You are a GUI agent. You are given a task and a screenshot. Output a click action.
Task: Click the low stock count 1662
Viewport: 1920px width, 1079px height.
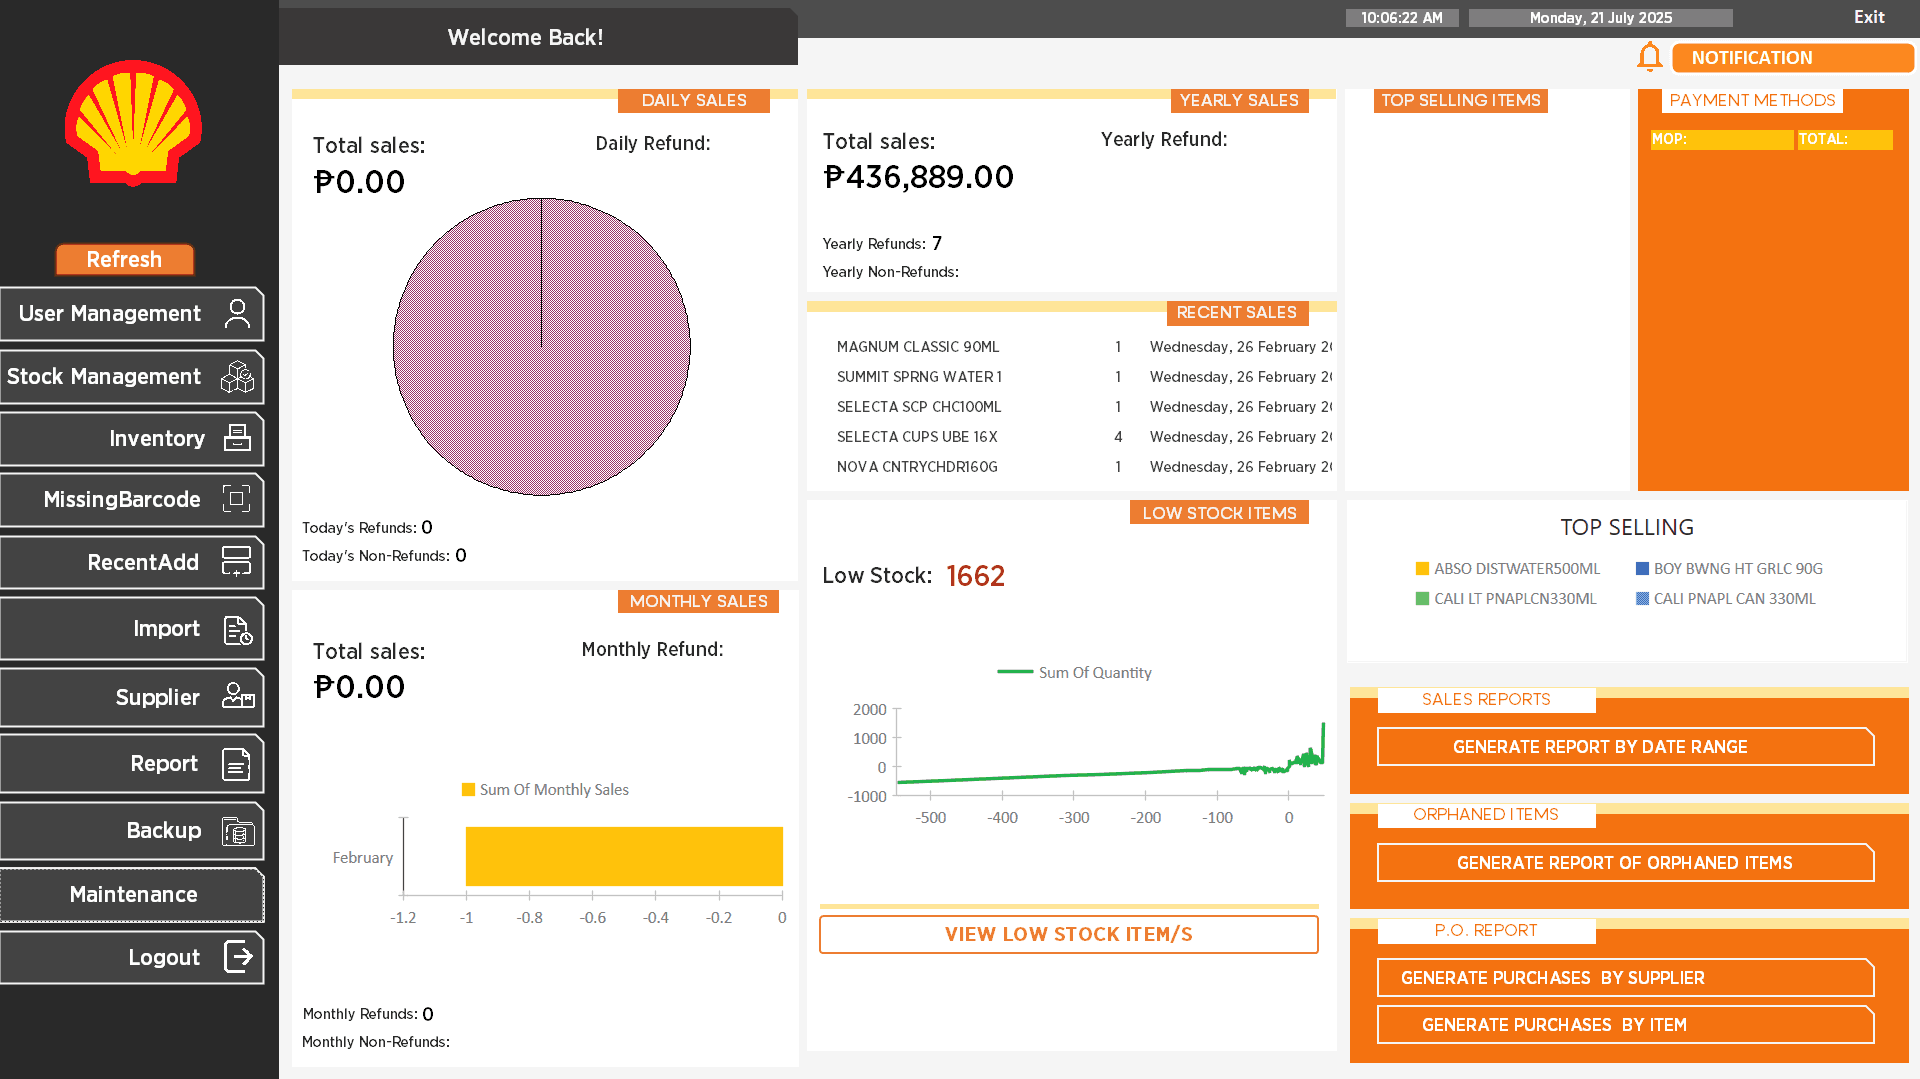[975, 576]
